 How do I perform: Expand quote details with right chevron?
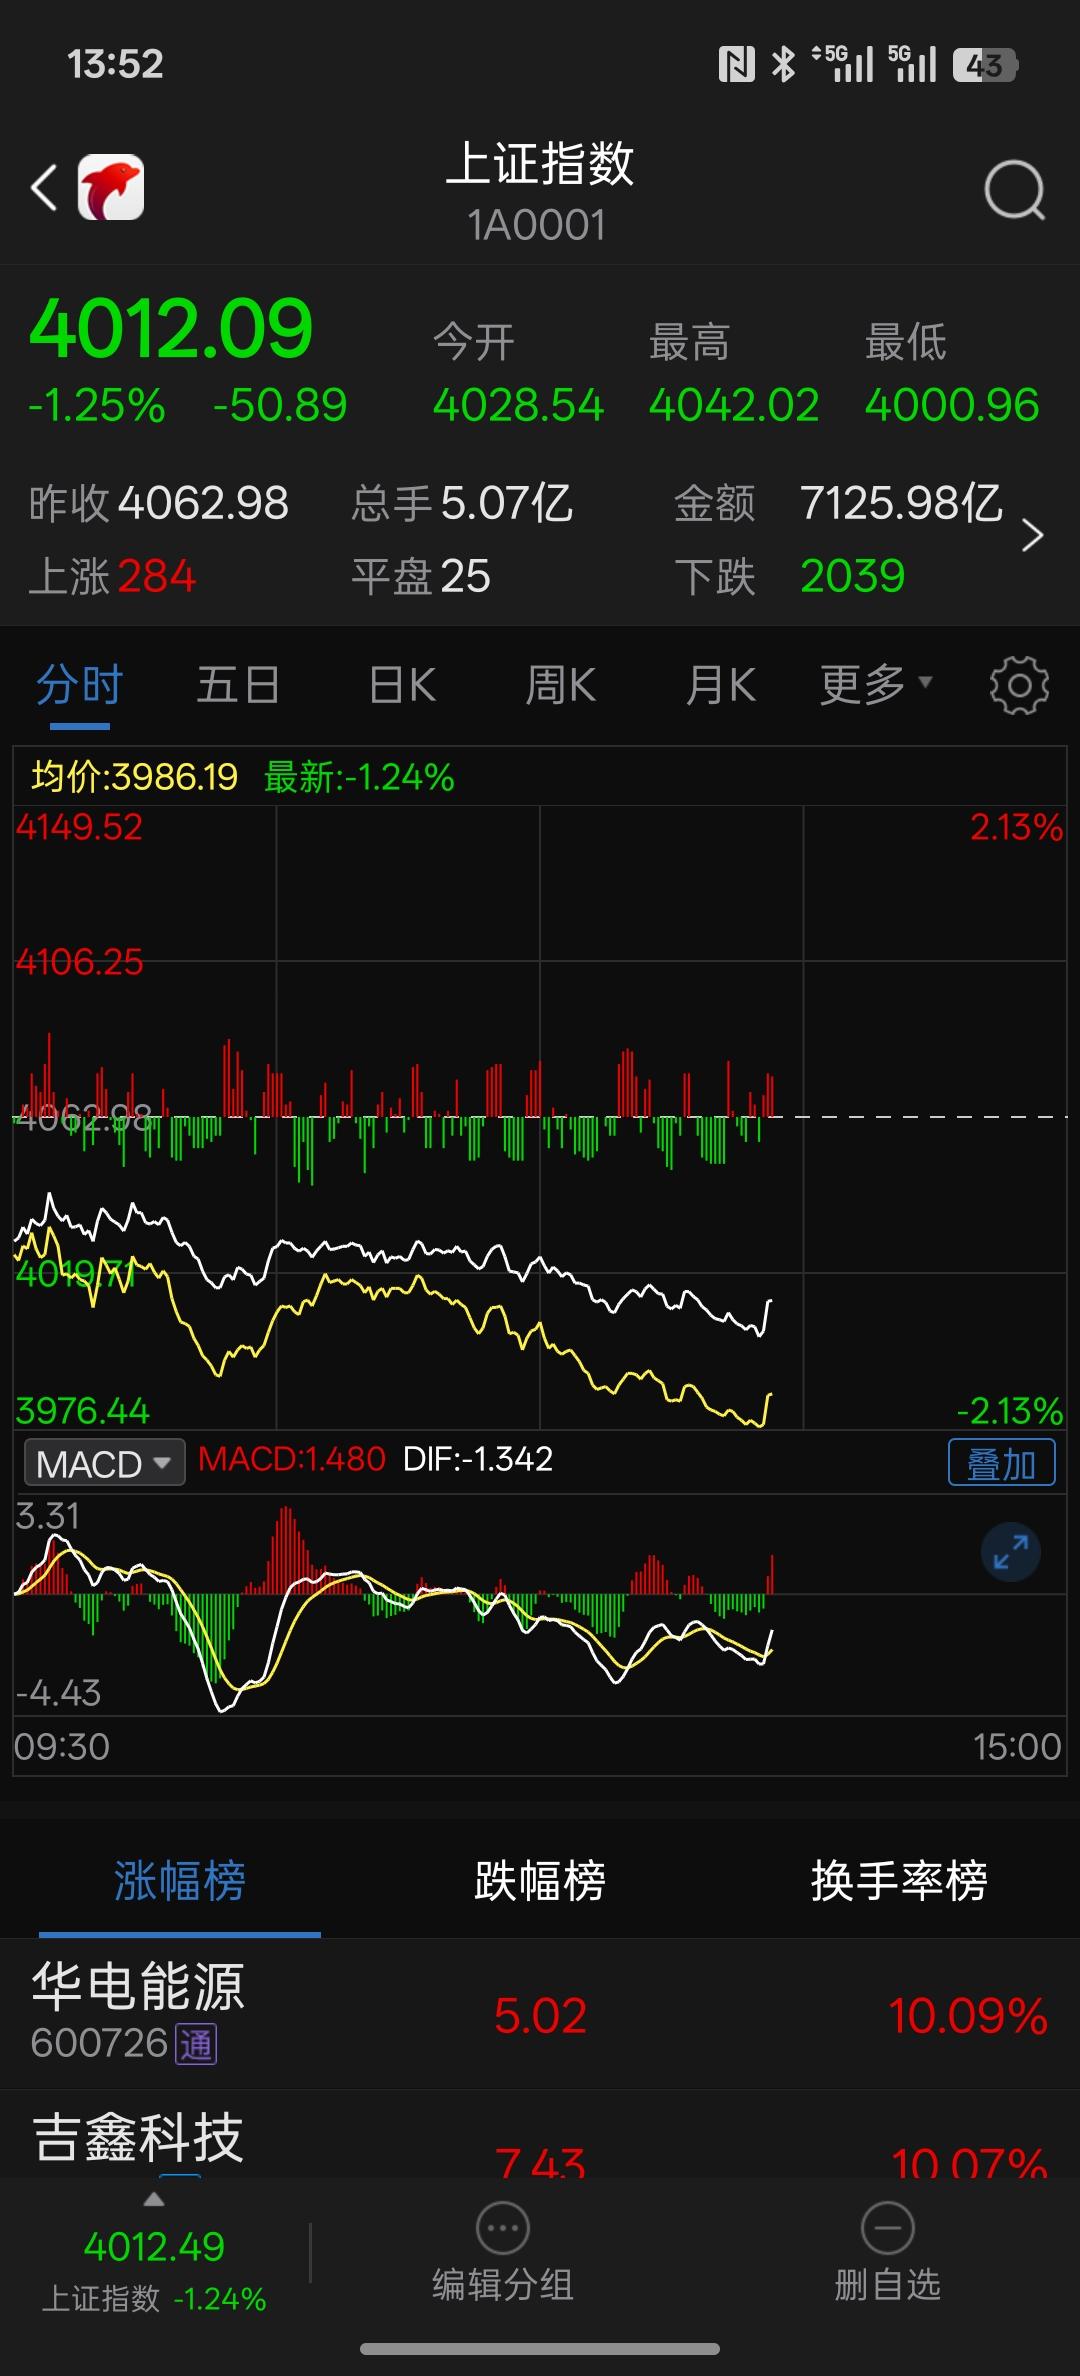[1033, 536]
